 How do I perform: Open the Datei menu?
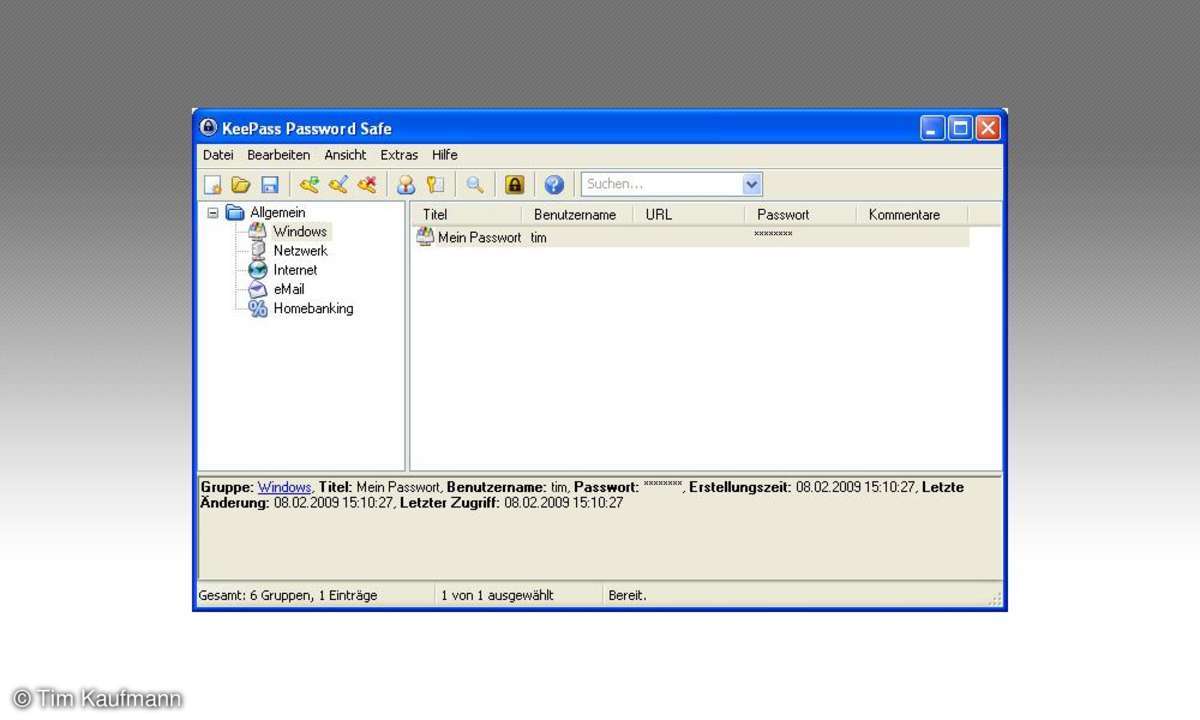[x=218, y=155]
